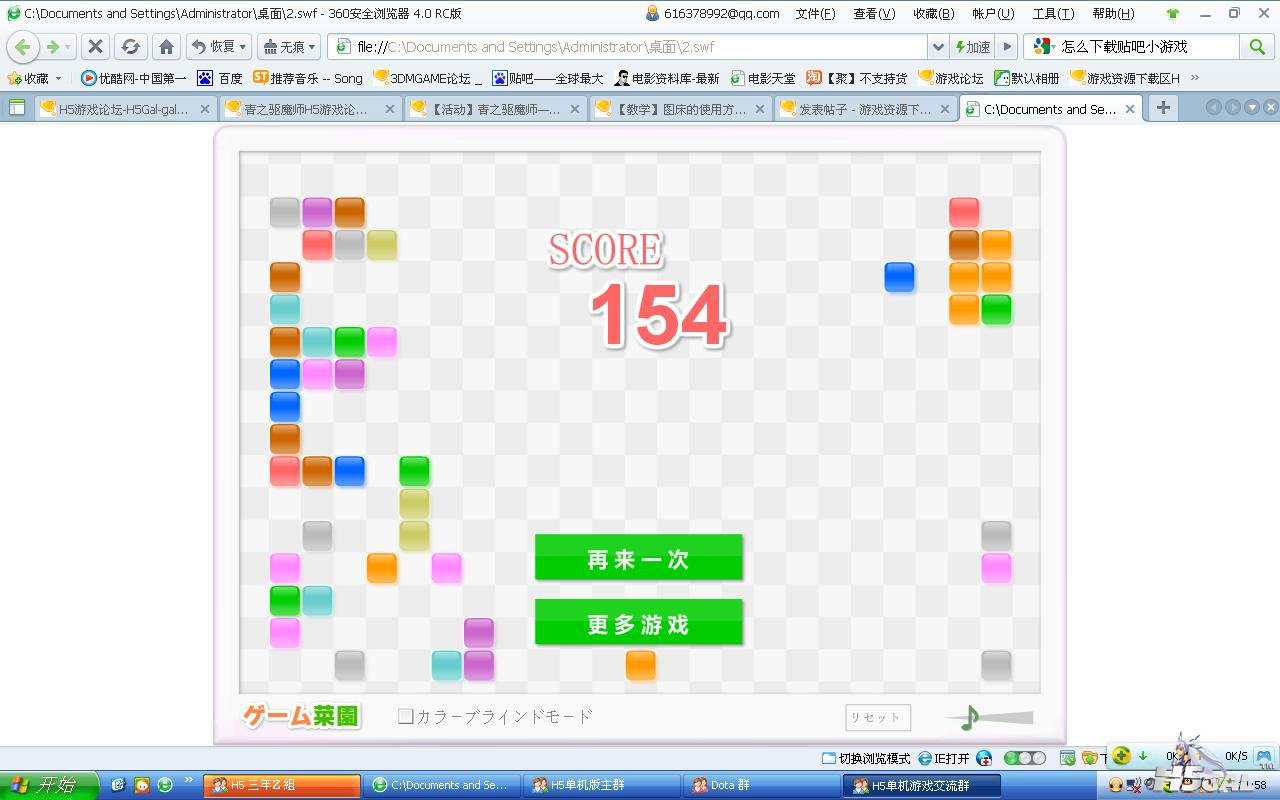Screen dimensions: 1280x800
Task: Click IE打开 in the status bar
Action: tap(944, 758)
